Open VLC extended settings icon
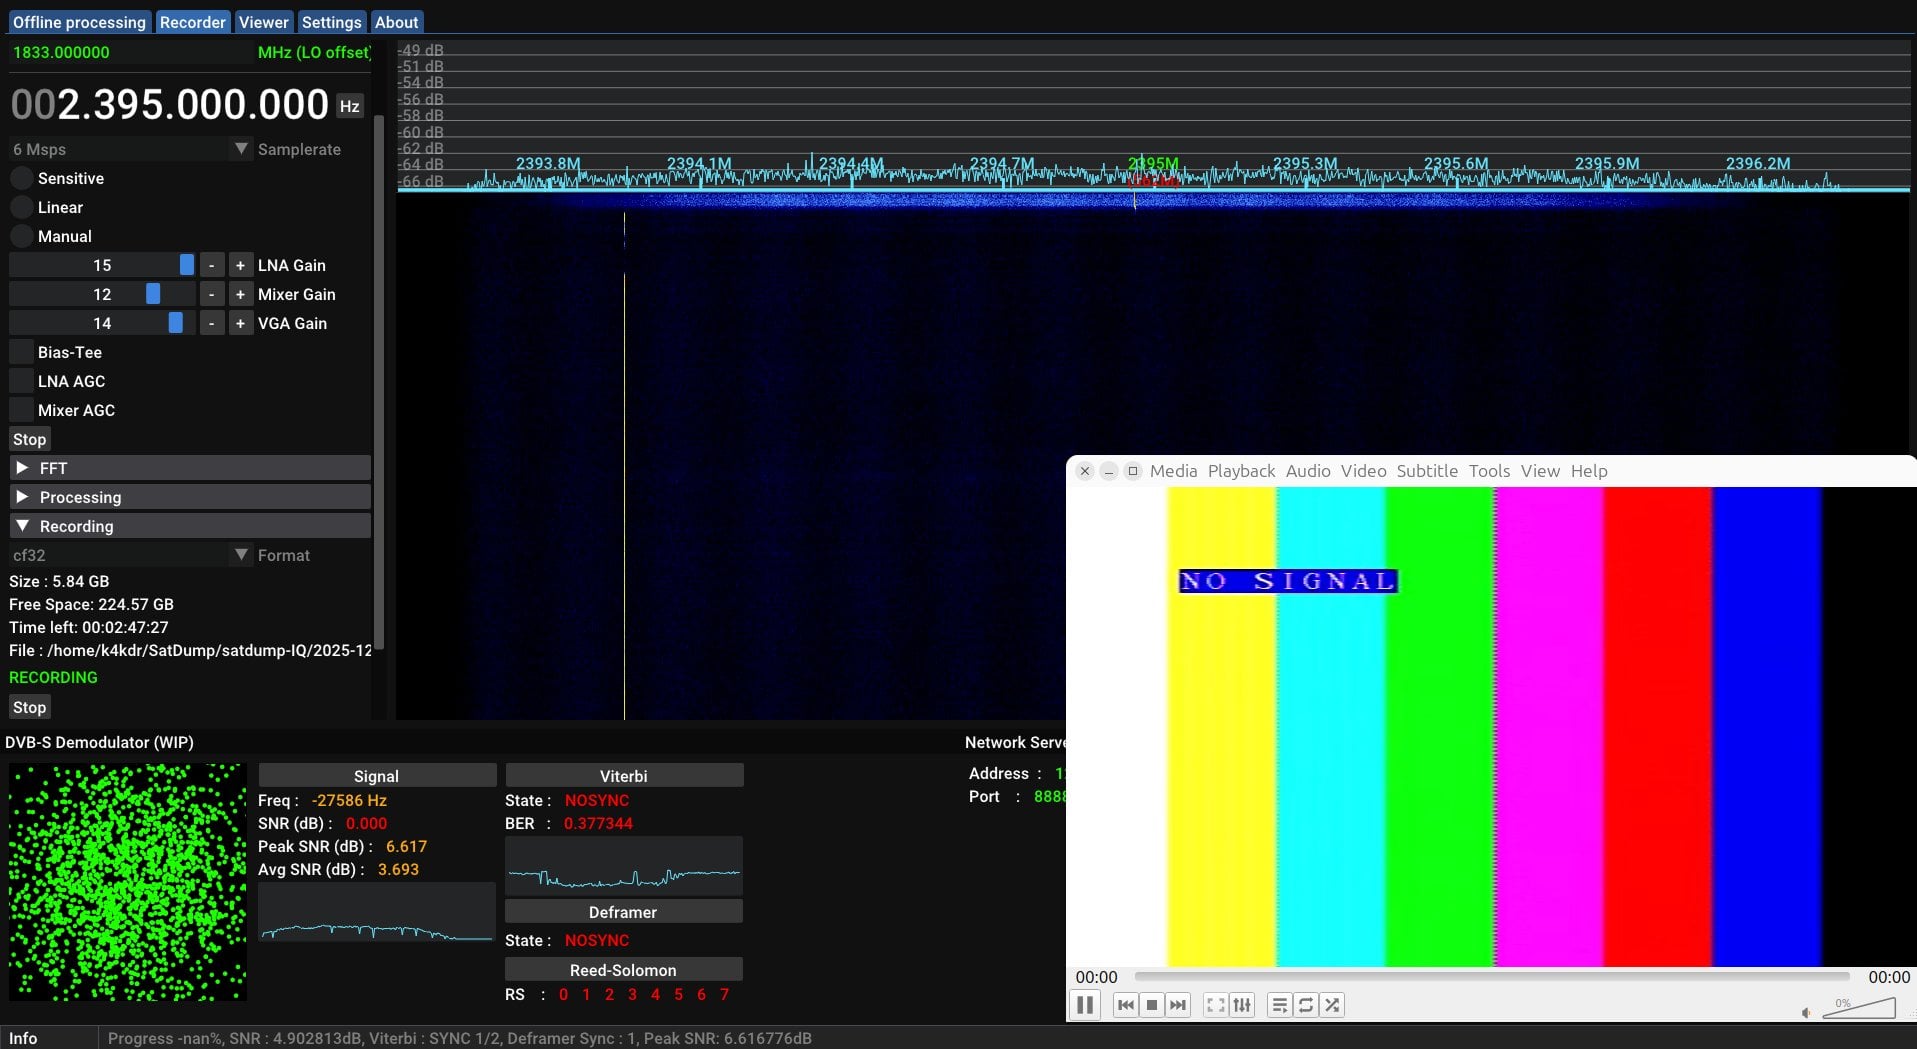Viewport: 1917px width, 1049px height. (x=1242, y=1005)
